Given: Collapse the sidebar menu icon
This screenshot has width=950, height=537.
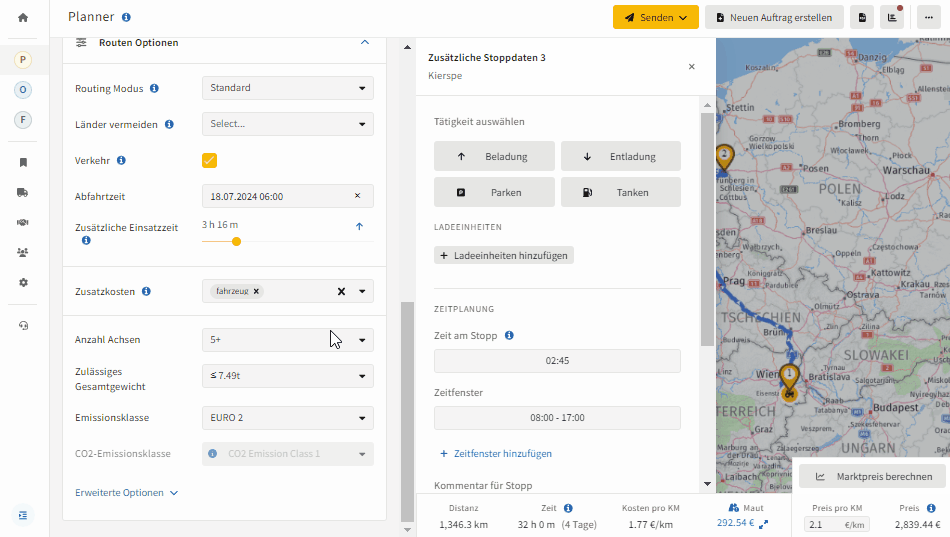Looking at the screenshot, I should coord(23,515).
